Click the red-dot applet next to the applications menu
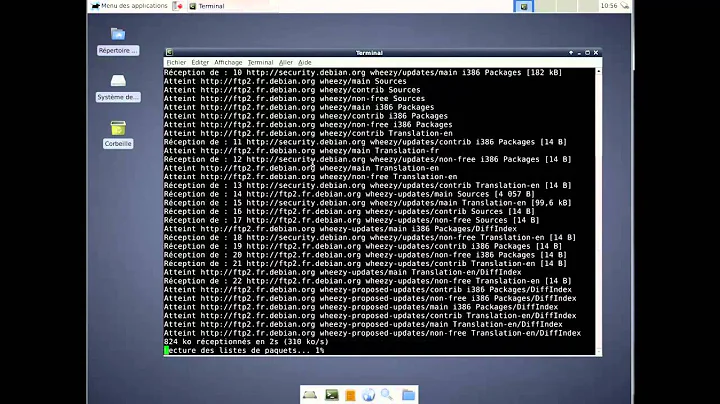The height and width of the screenshot is (404, 720). coord(178,6)
